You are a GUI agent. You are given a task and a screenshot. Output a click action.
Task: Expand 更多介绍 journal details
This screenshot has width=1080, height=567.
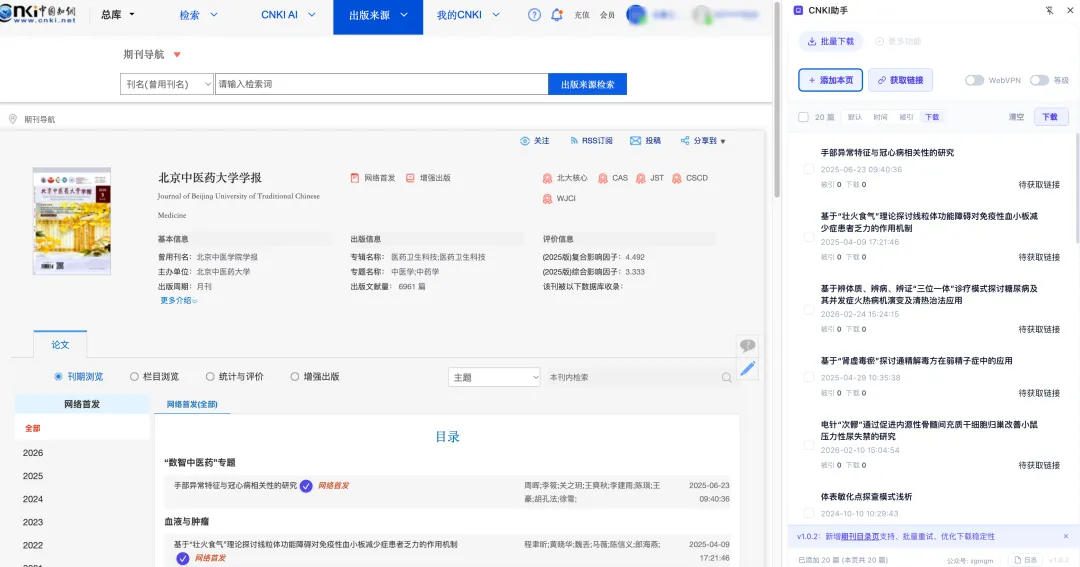pos(178,300)
